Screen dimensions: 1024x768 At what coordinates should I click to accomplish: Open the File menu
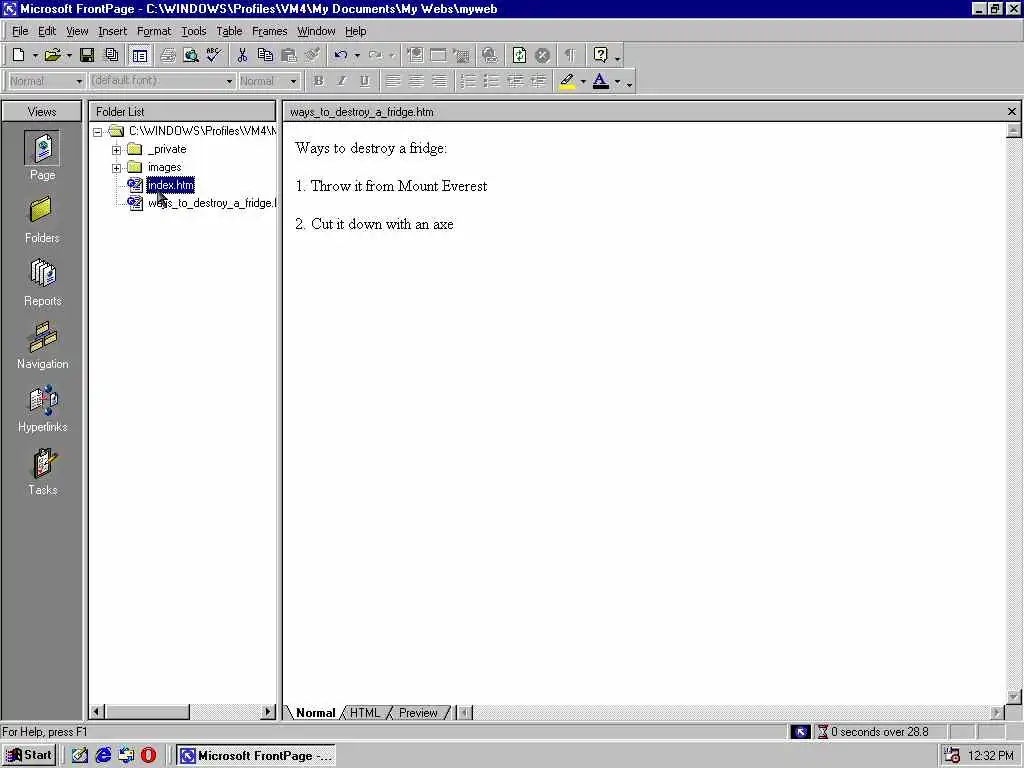tap(20, 31)
